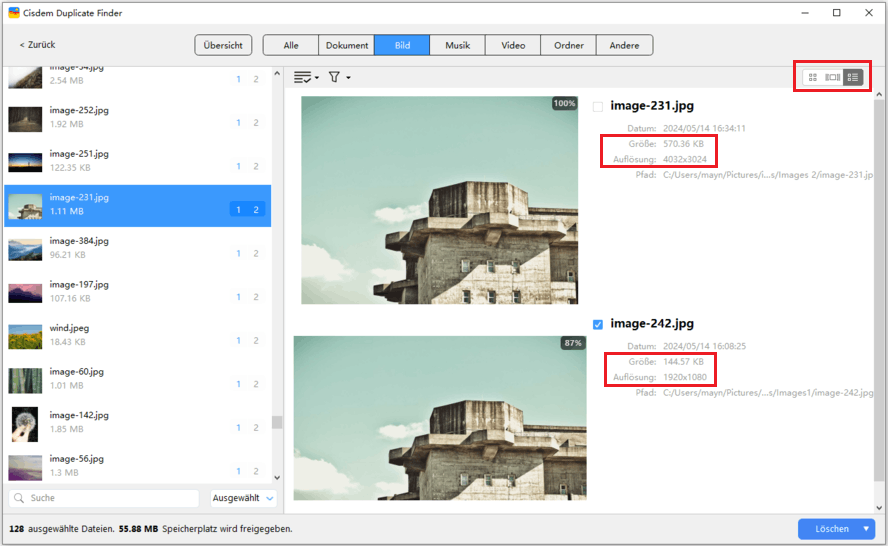The height and width of the screenshot is (546, 888).
Task: Select image-197.jpg in the list
Action: pyautogui.click(x=138, y=292)
